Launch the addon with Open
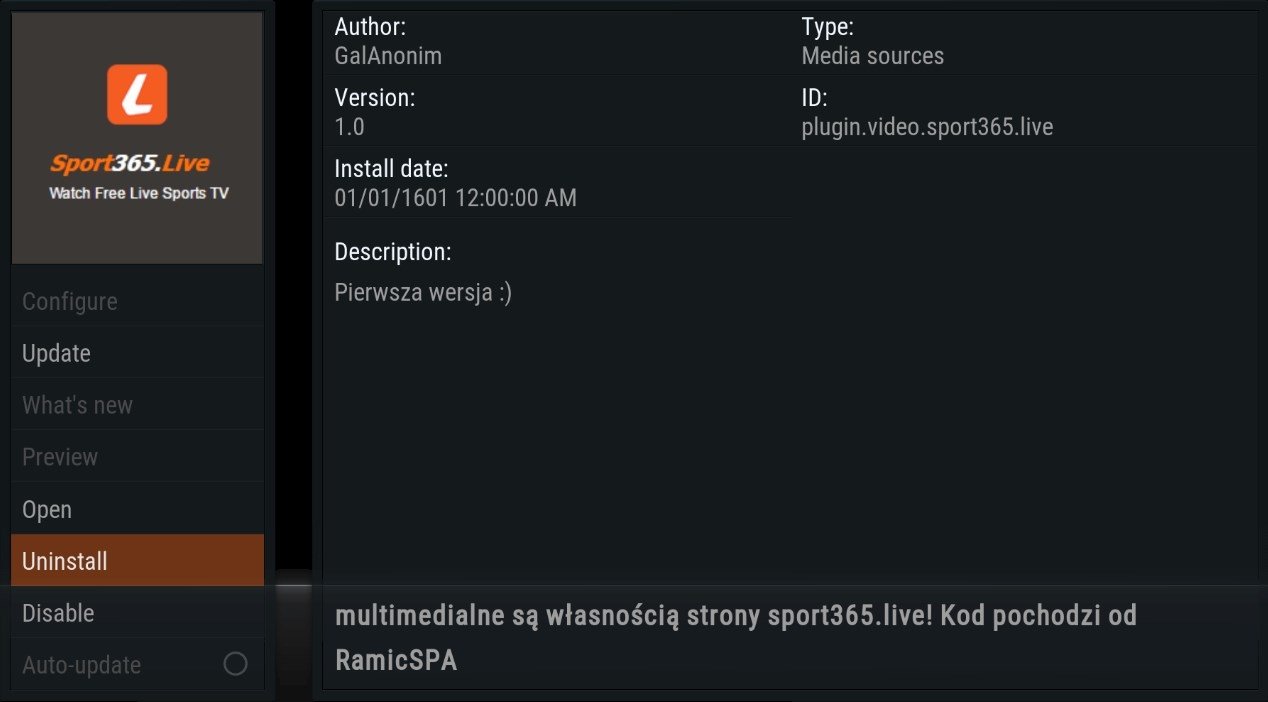Viewport: 1268px width, 702px height. pos(138,509)
